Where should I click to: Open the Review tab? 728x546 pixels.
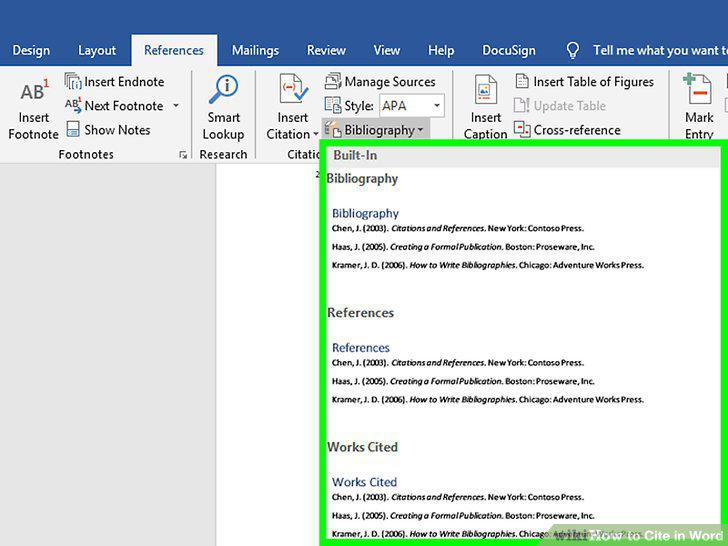326,50
